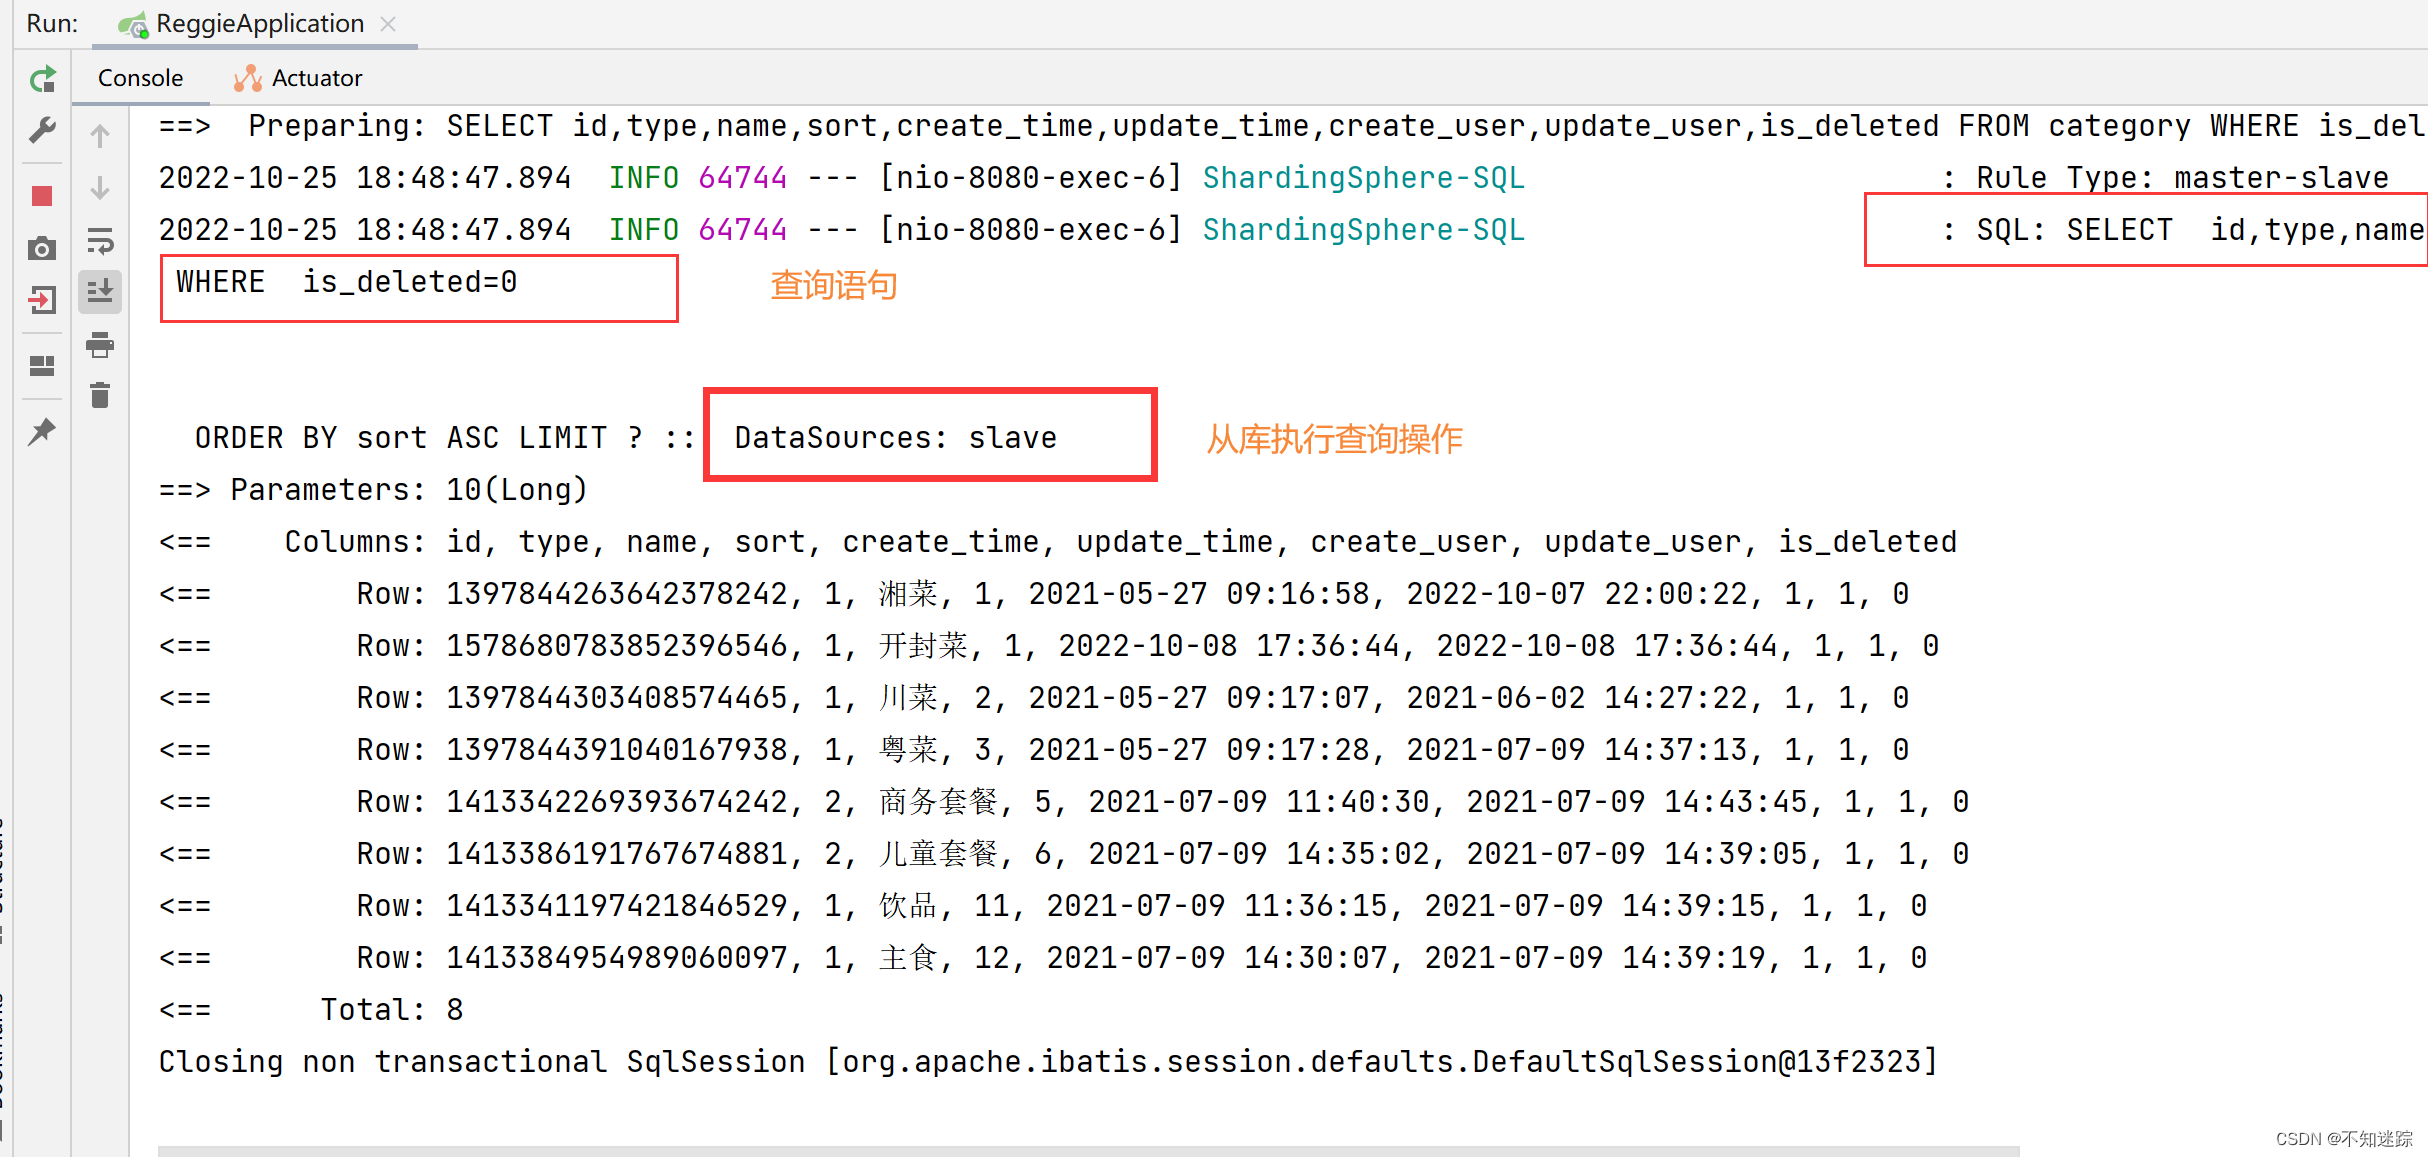Click the Exit application icon
Image resolution: width=2428 pixels, height=1157 pixels.
42,299
